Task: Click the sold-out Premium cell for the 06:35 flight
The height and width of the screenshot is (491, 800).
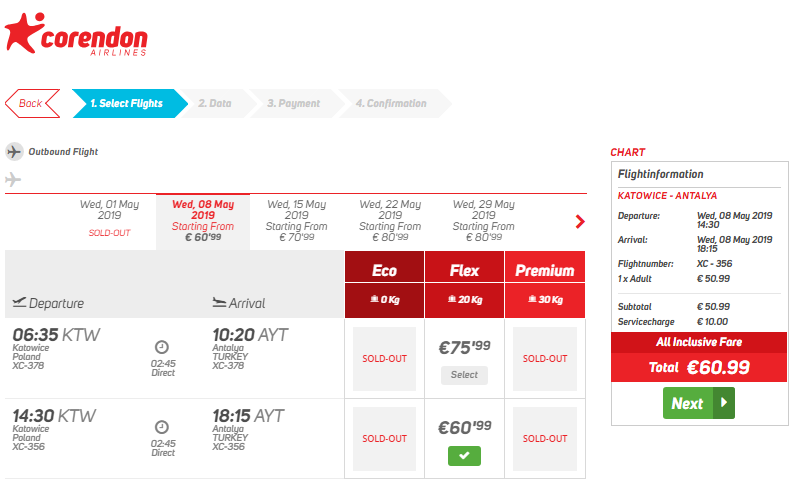Action: coord(545,359)
